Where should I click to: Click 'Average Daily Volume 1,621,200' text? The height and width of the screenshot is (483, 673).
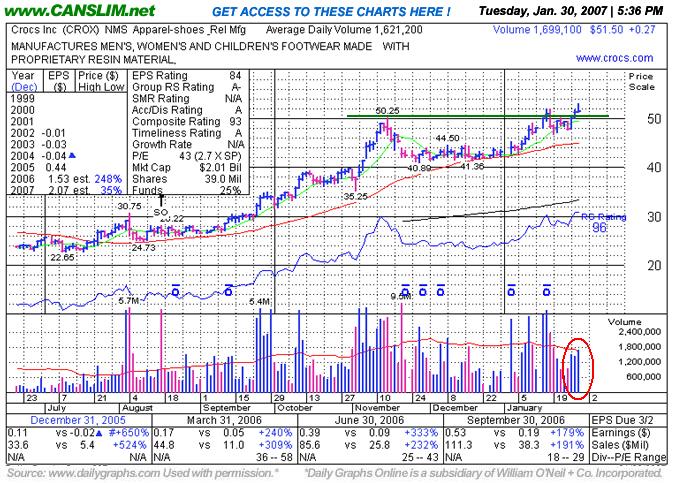pyautogui.click(x=344, y=30)
